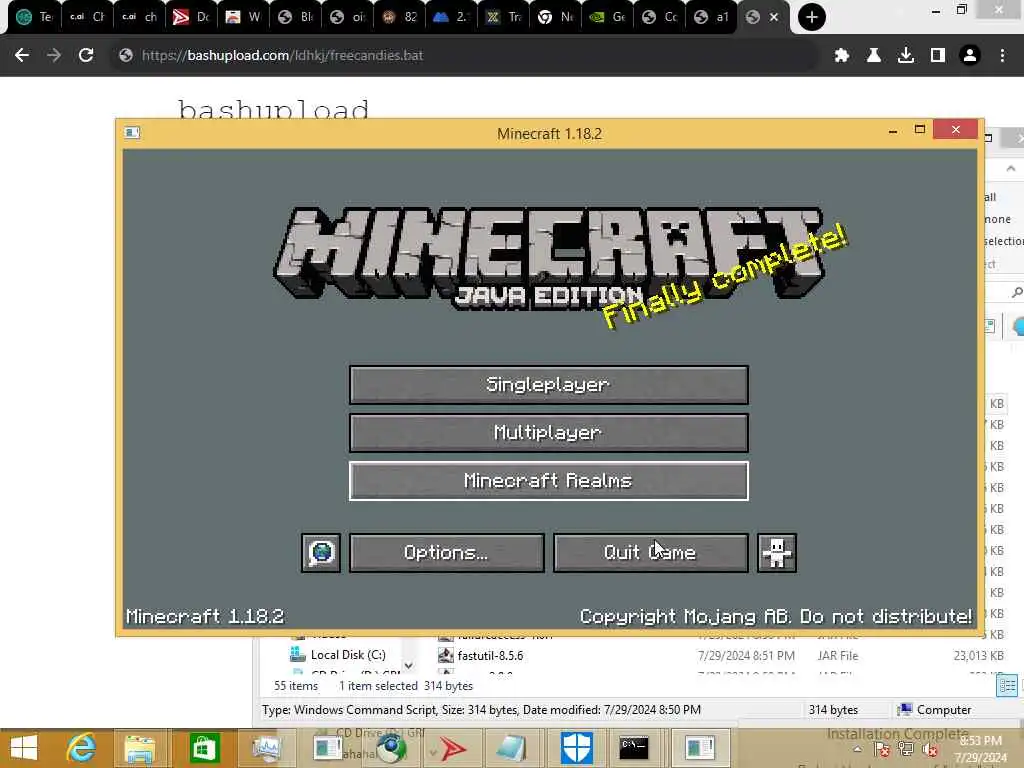Select Local Disk (C:) in Explorer tree

pyautogui.click(x=348, y=654)
